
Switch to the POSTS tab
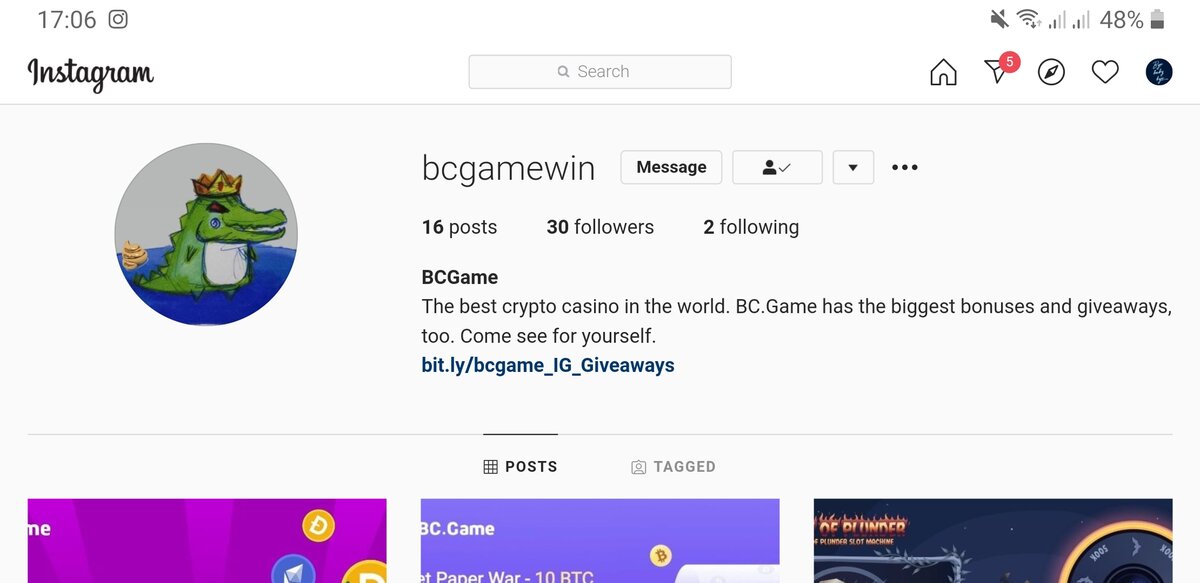[520, 466]
